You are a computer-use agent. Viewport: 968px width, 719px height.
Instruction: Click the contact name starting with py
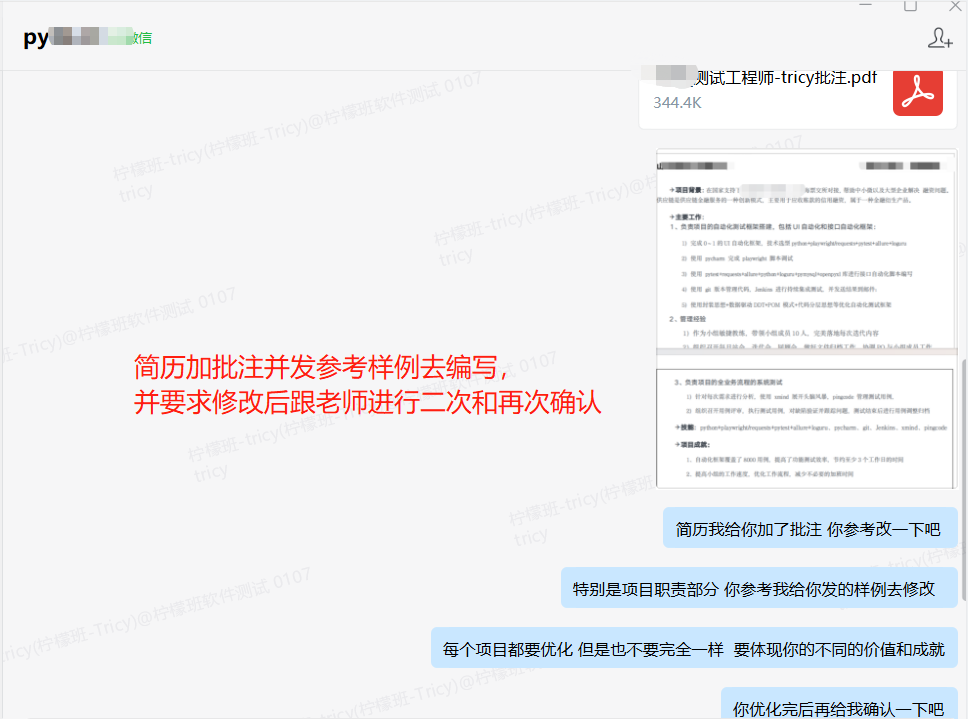(36, 38)
